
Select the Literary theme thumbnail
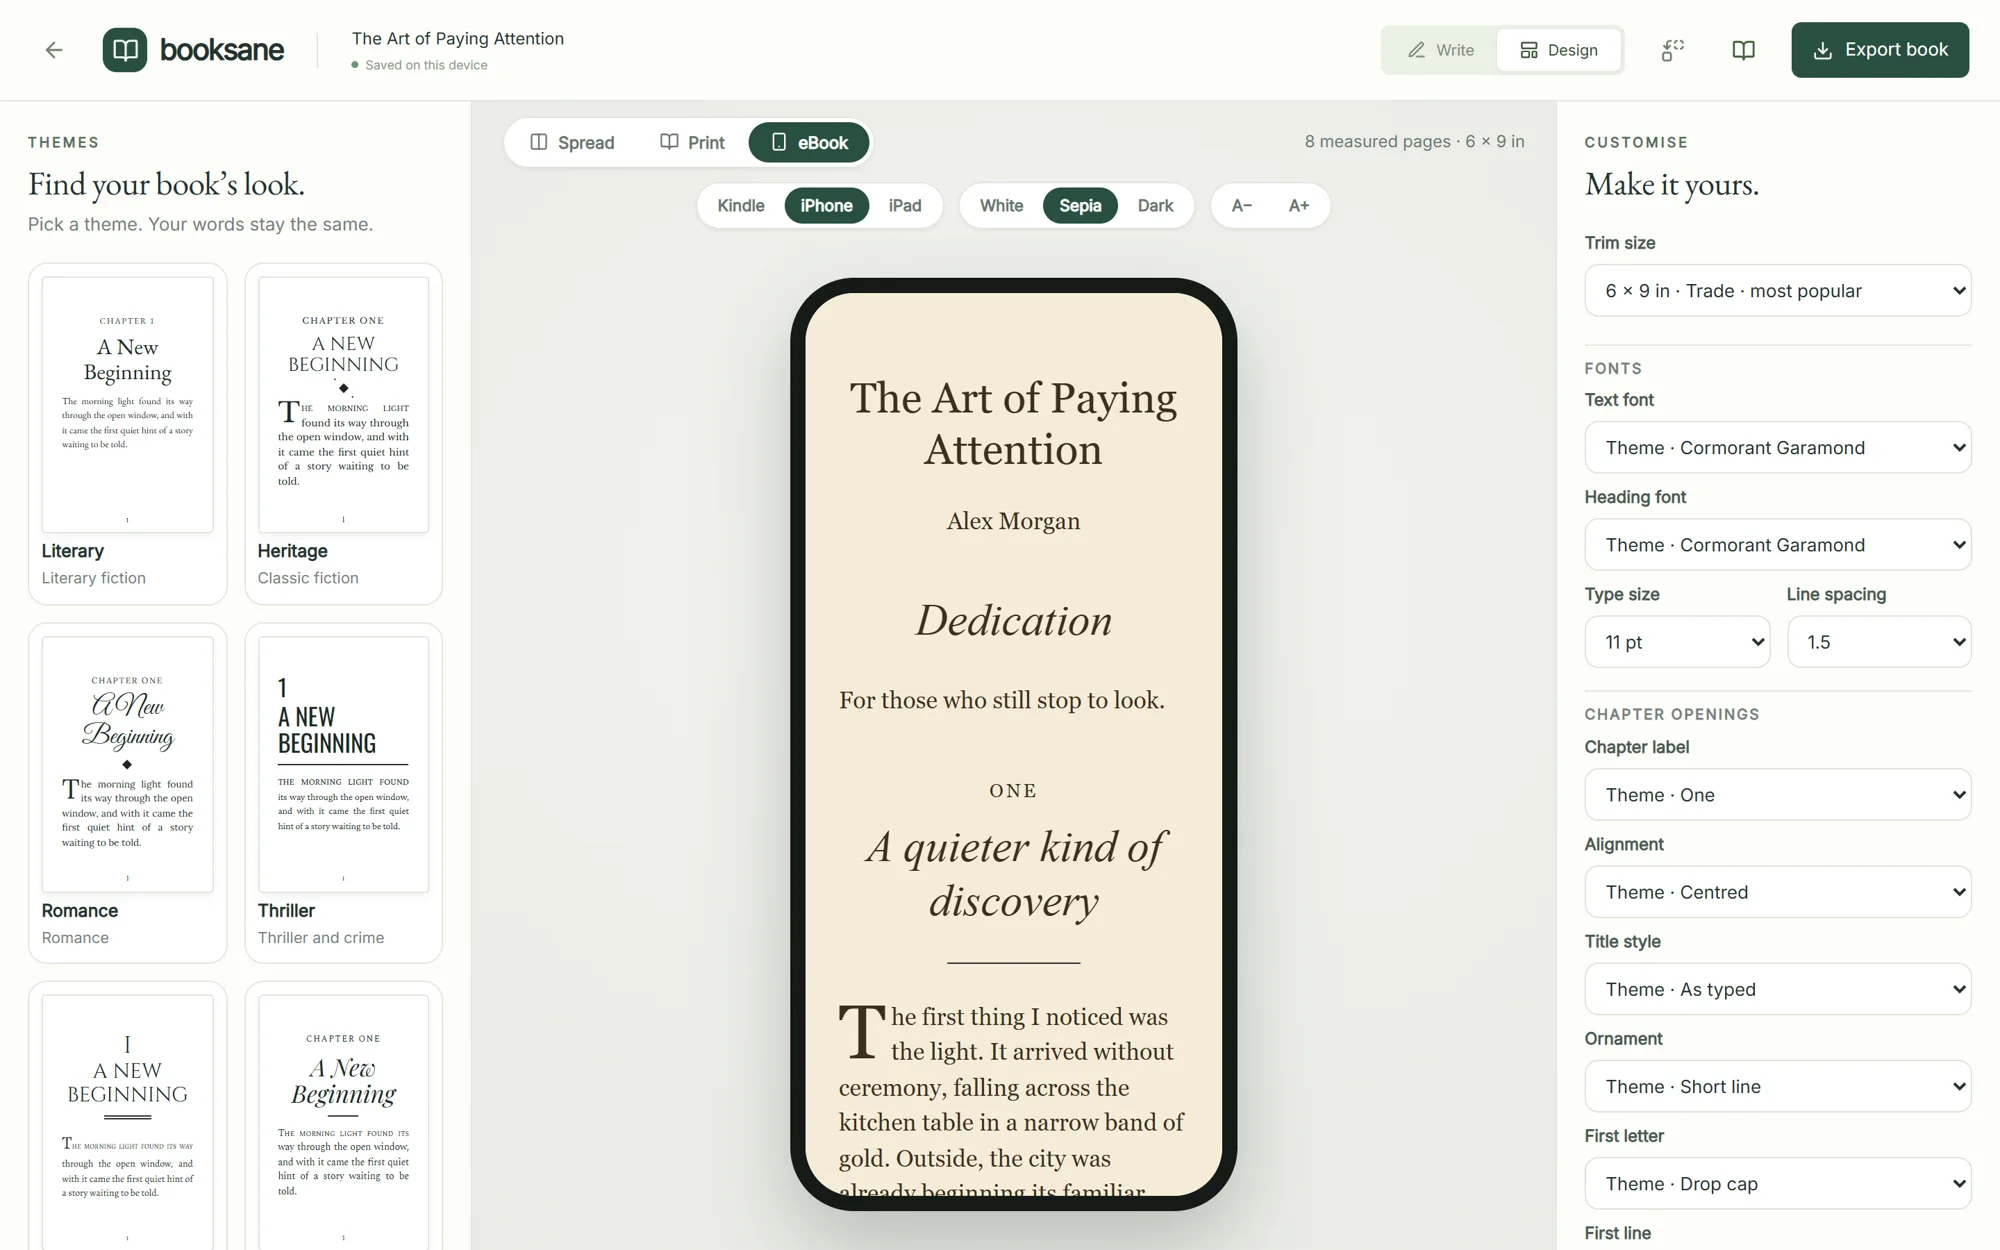[127, 404]
